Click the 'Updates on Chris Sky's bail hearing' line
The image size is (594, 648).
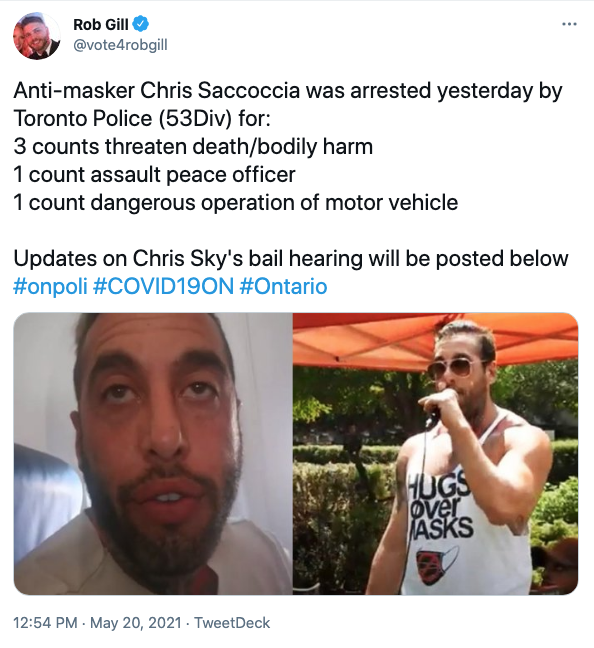(291, 259)
